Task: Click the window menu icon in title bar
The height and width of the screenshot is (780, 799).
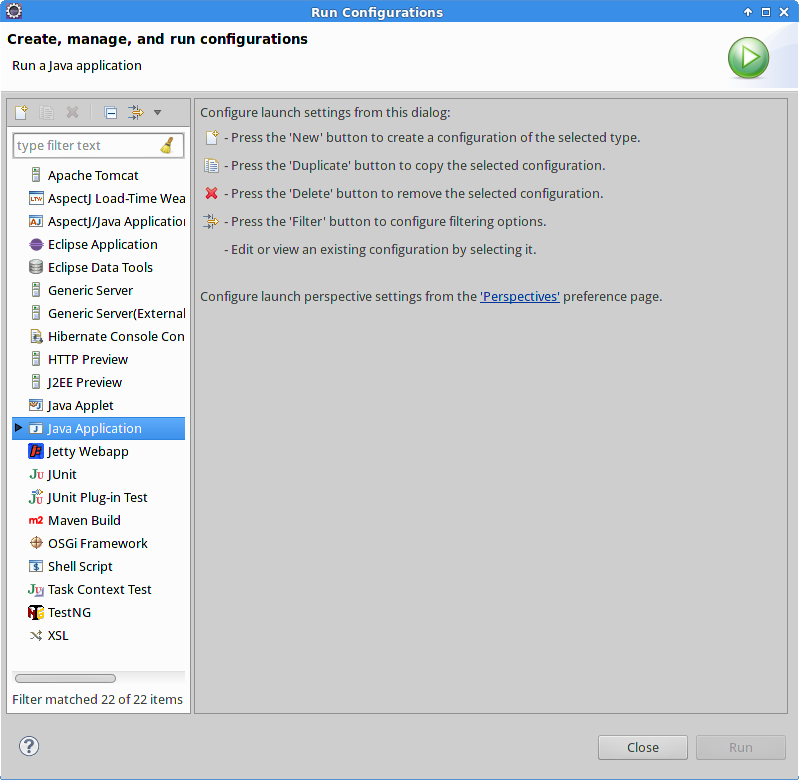Action: point(14,11)
